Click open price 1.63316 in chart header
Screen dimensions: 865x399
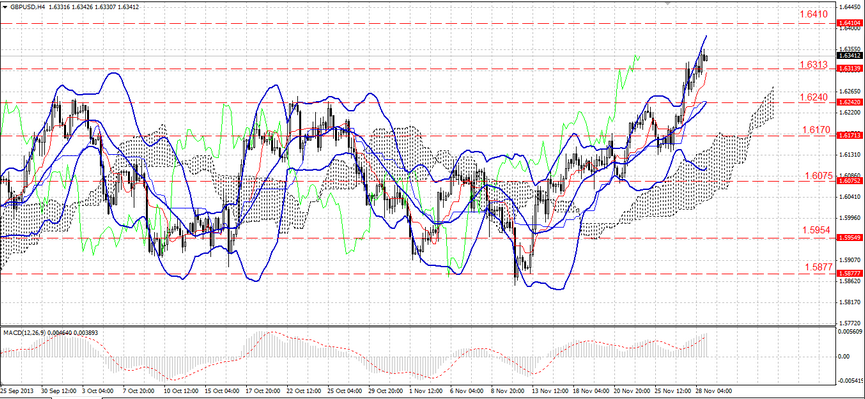tap(60, 7)
